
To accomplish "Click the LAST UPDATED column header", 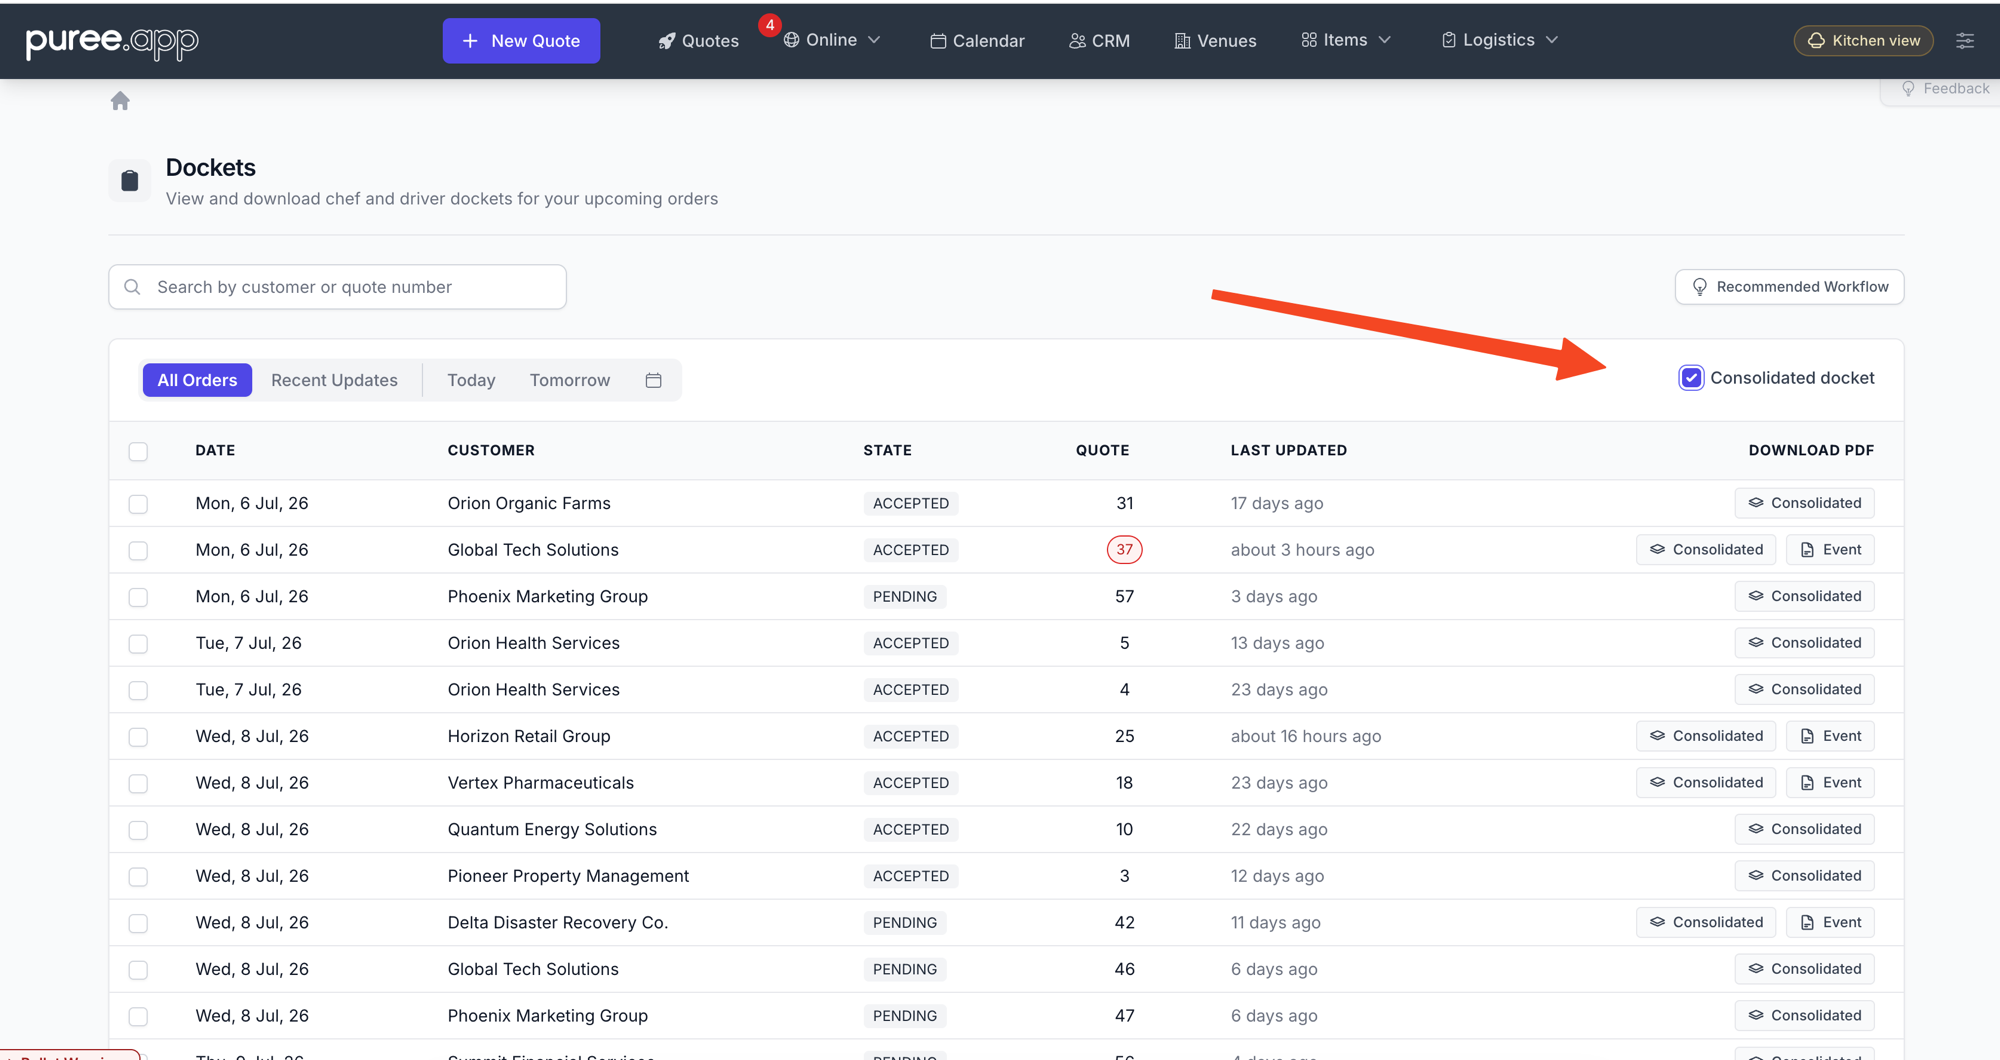I will pos(1288,450).
